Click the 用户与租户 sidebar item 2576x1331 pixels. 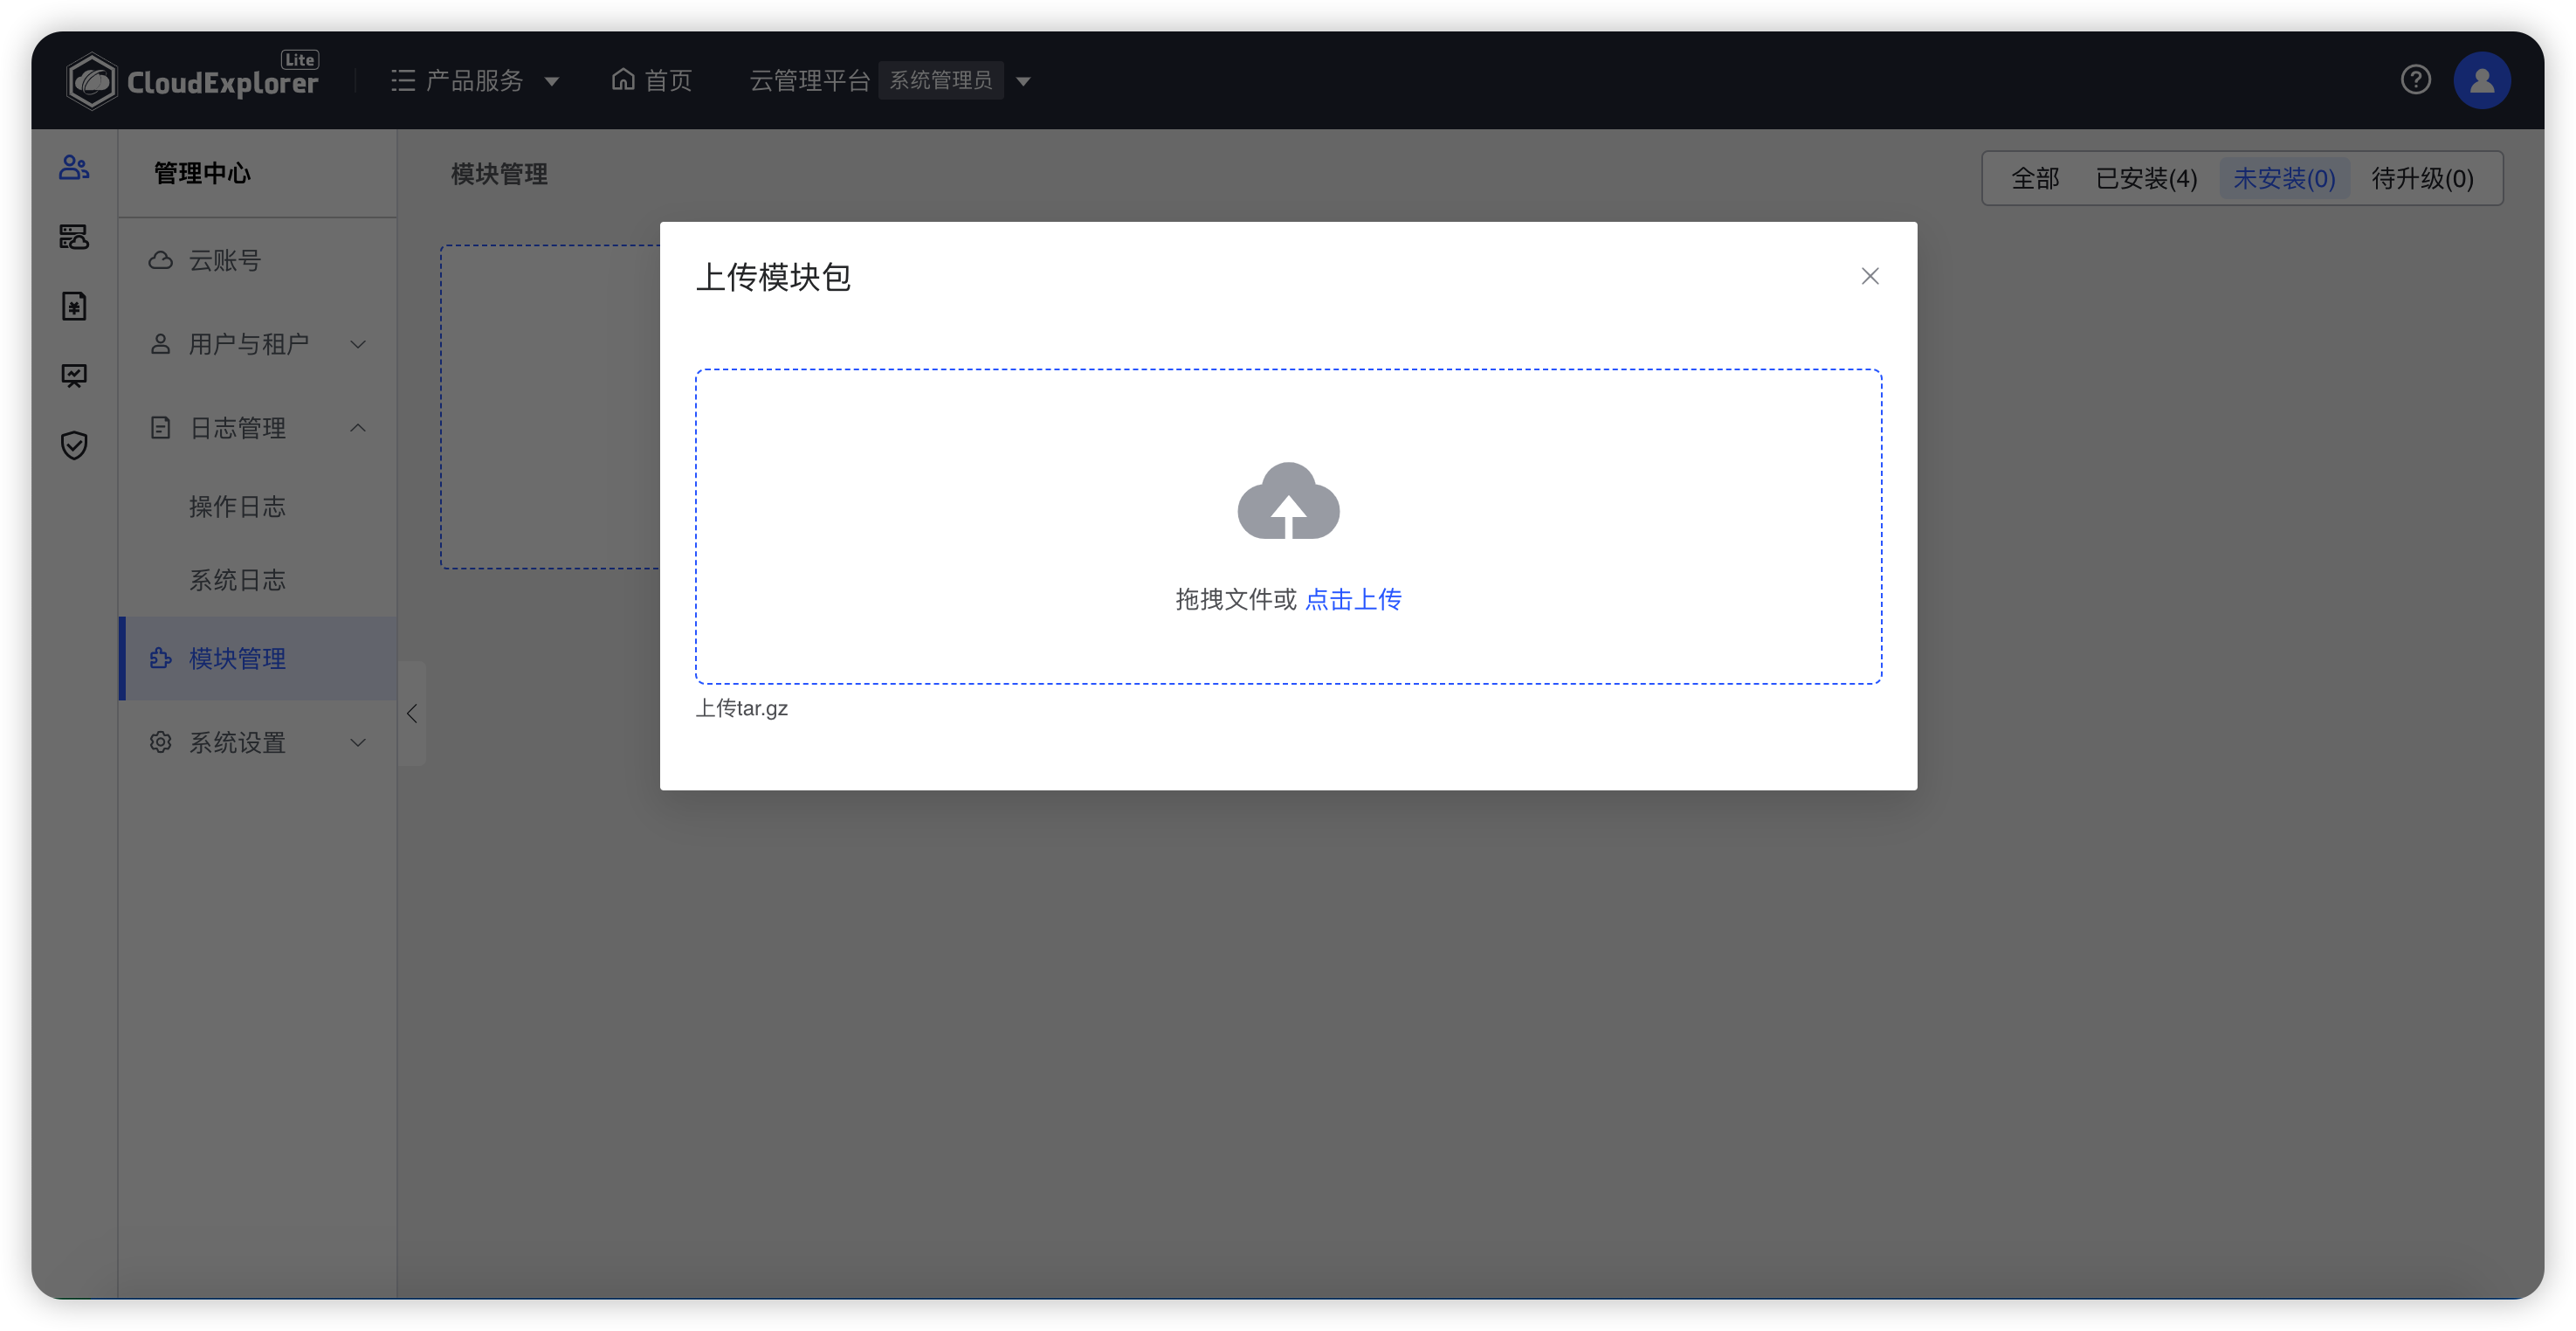(258, 344)
